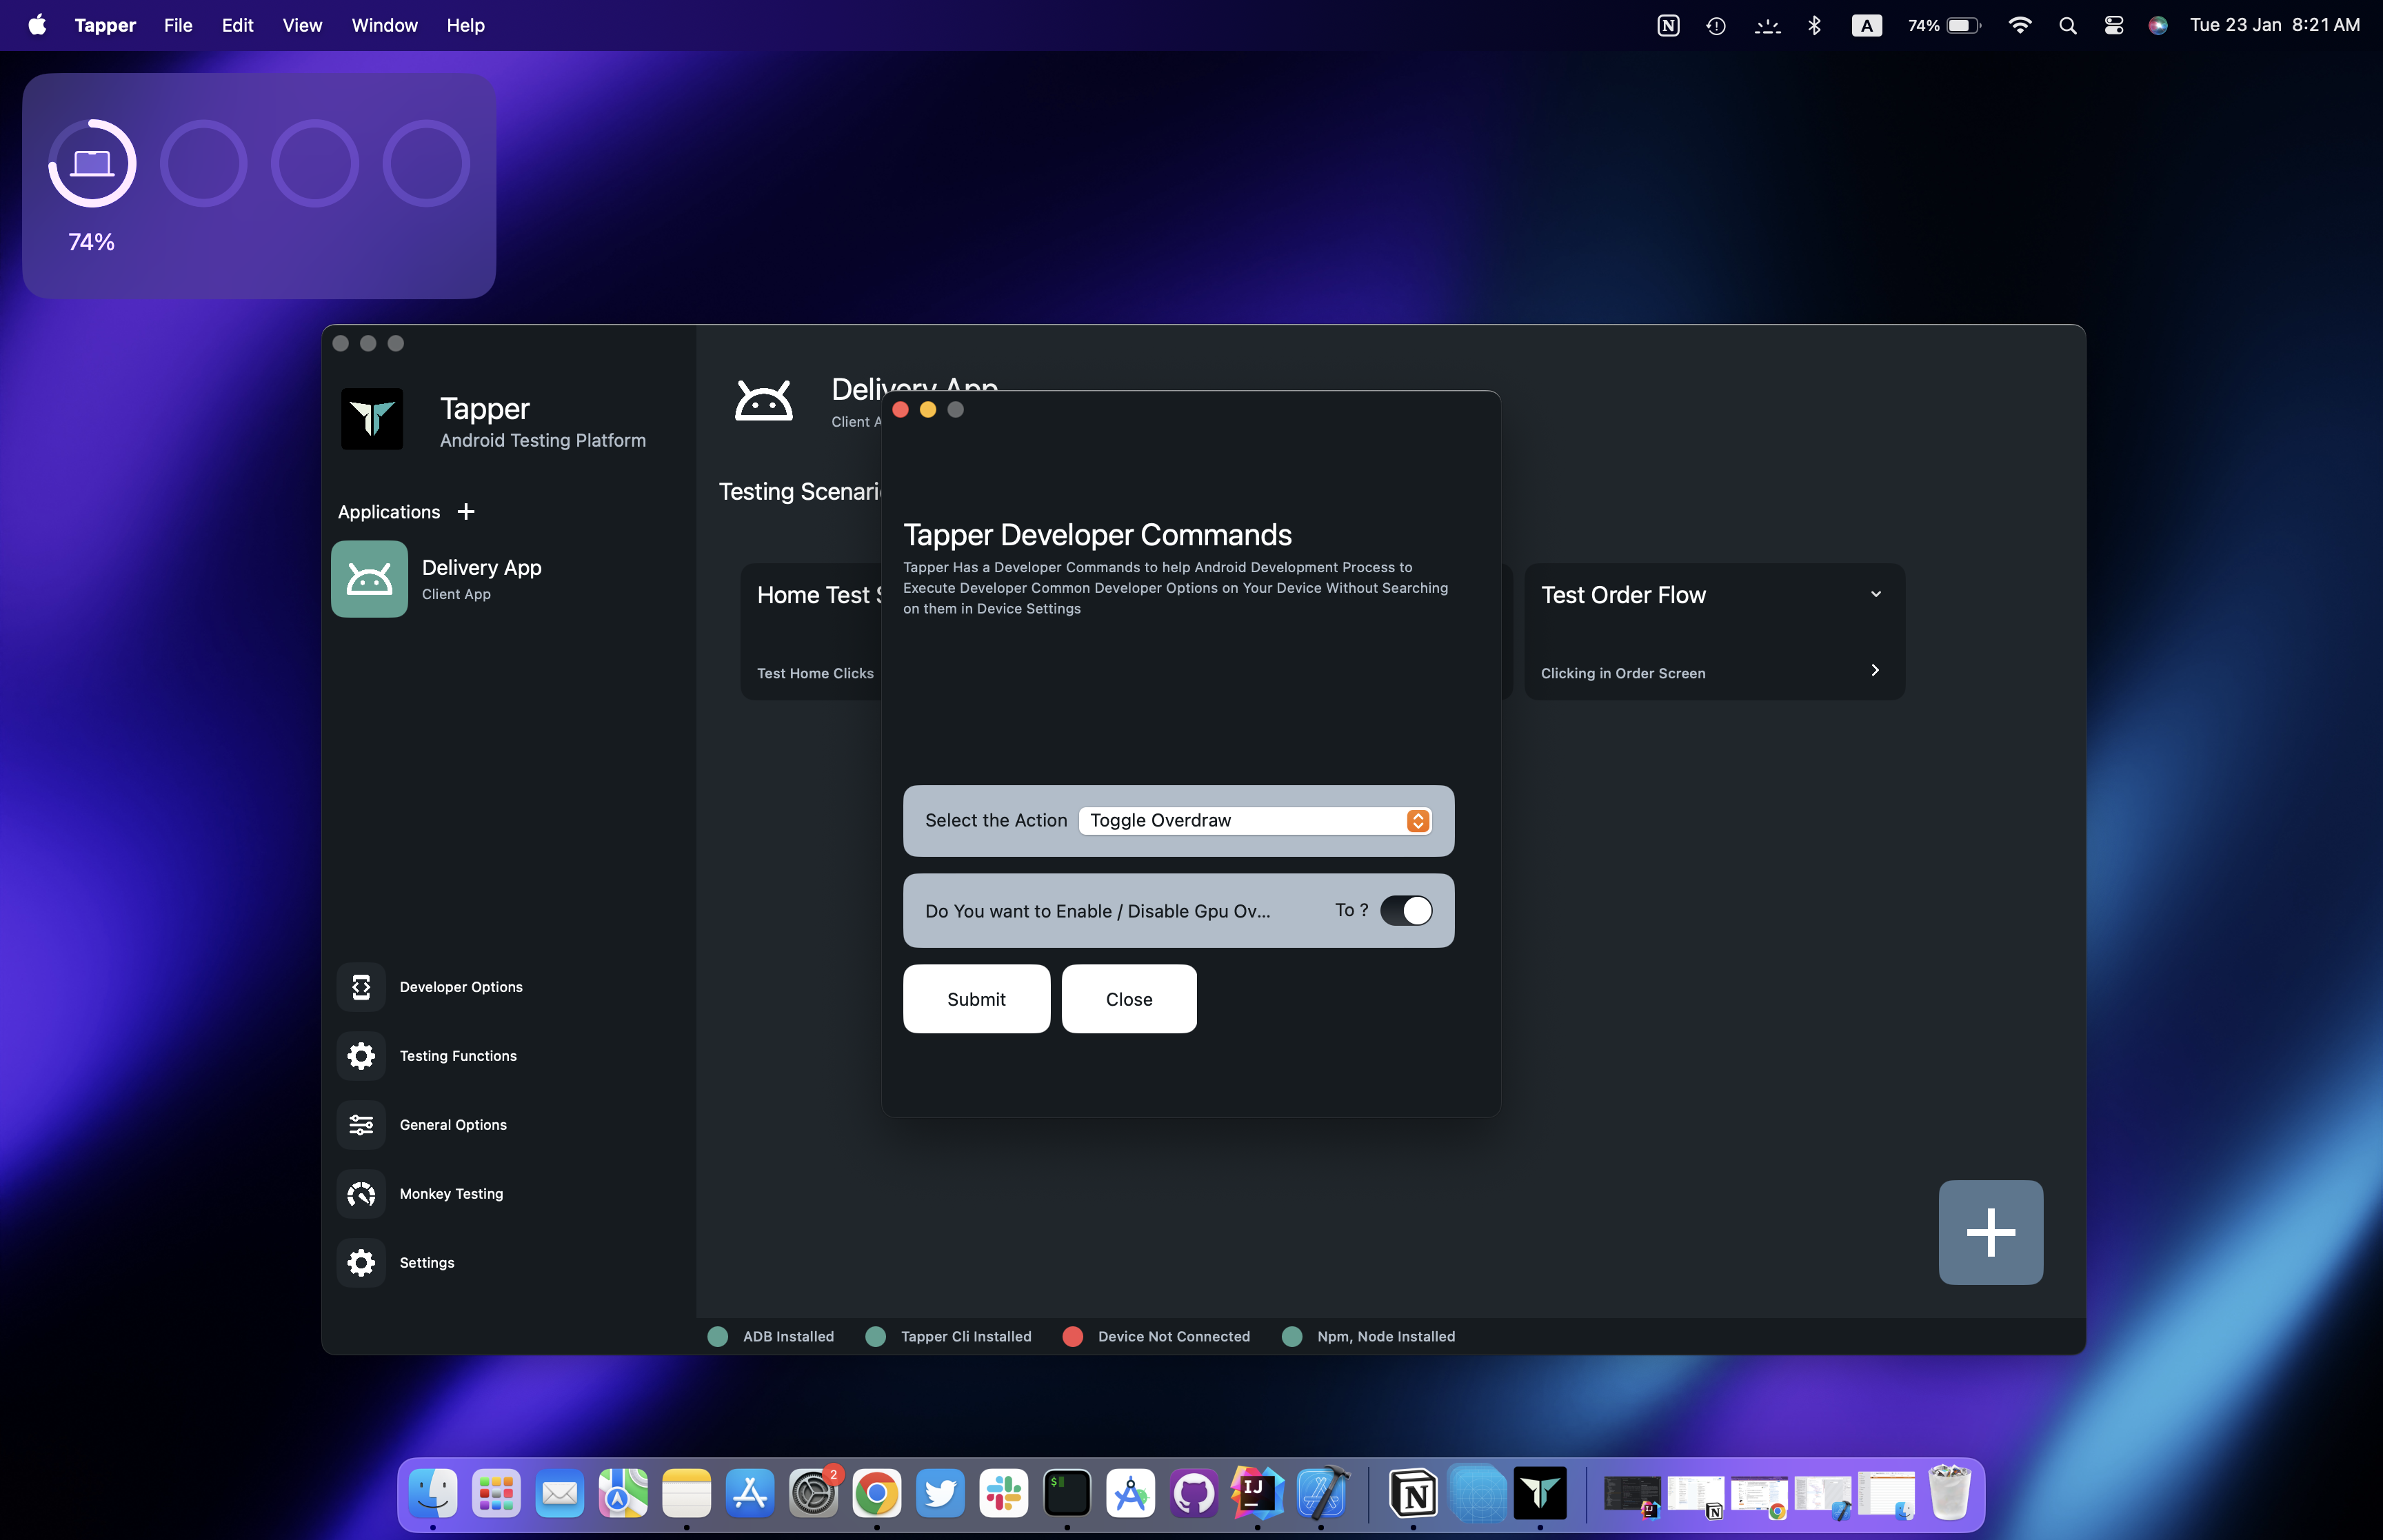Screen dimensions: 2383x1540
Task: Open Google Chrome from the dock
Action: pos(877,1494)
